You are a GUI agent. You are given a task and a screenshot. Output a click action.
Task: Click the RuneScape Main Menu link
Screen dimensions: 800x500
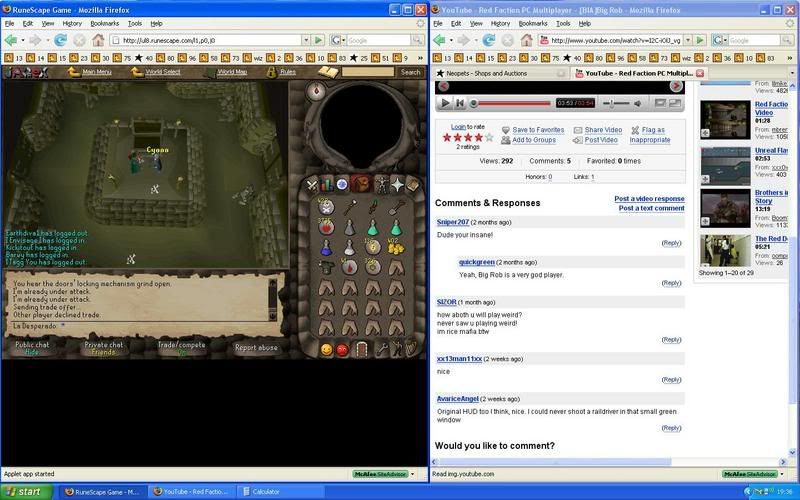click(96, 72)
